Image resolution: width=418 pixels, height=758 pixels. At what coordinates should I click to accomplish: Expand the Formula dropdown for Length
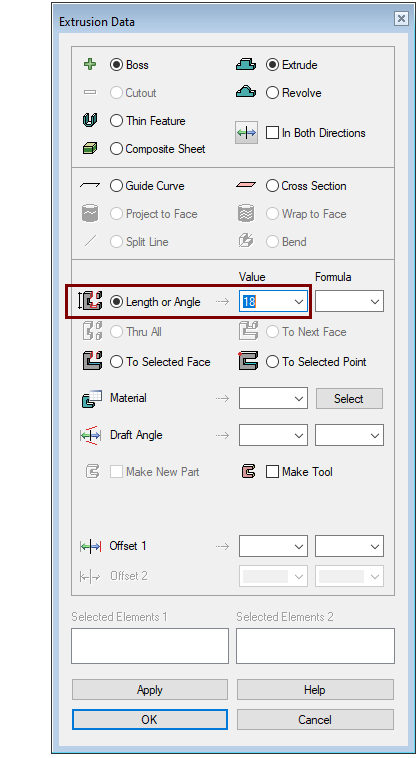coord(375,302)
